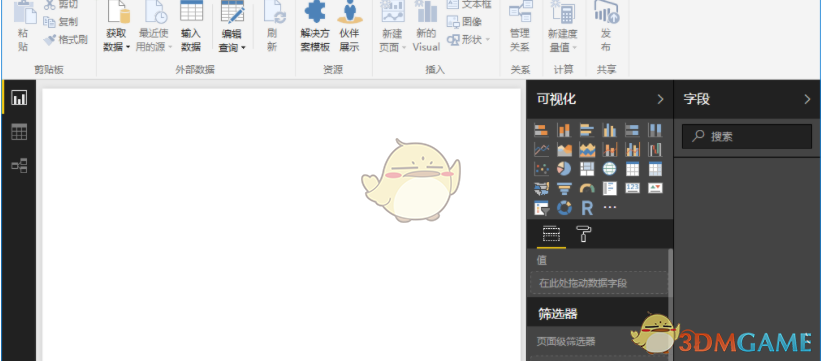Click 发布 publish button
This screenshot has width=823, height=361.
pyautogui.click(x=606, y=26)
